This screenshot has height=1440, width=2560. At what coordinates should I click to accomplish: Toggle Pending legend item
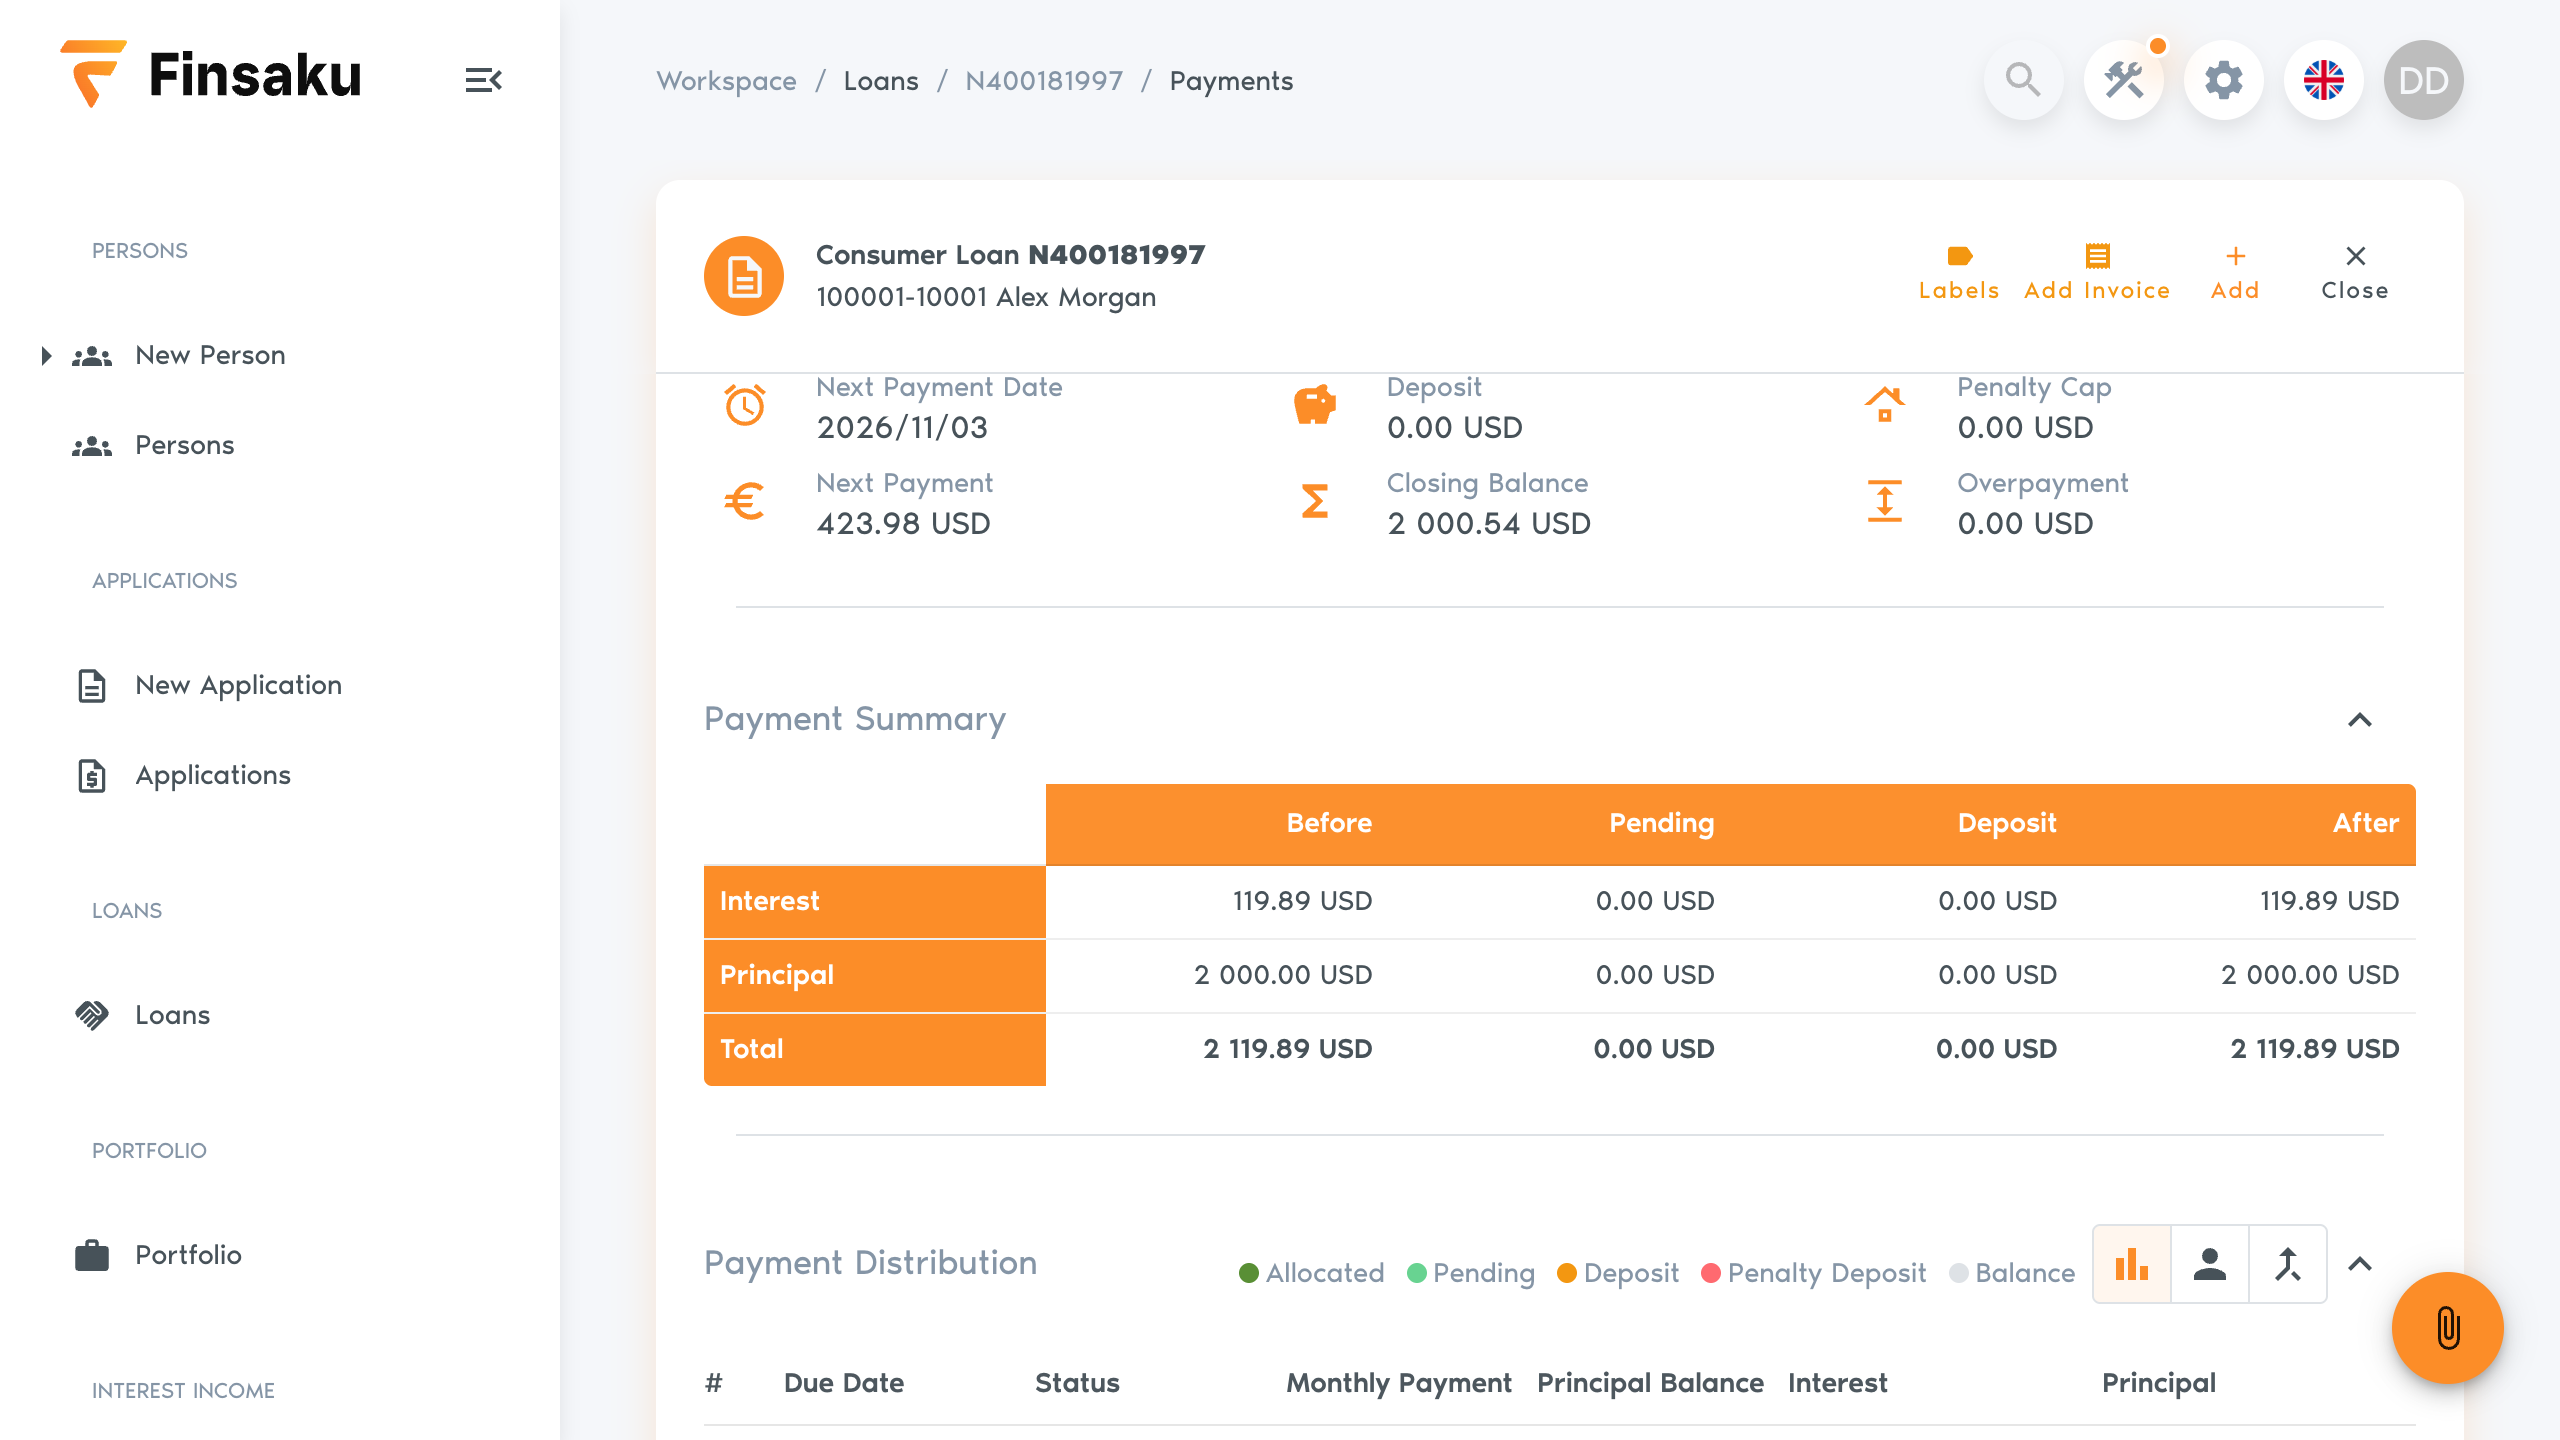pyautogui.click(x=1470, y=1273)
